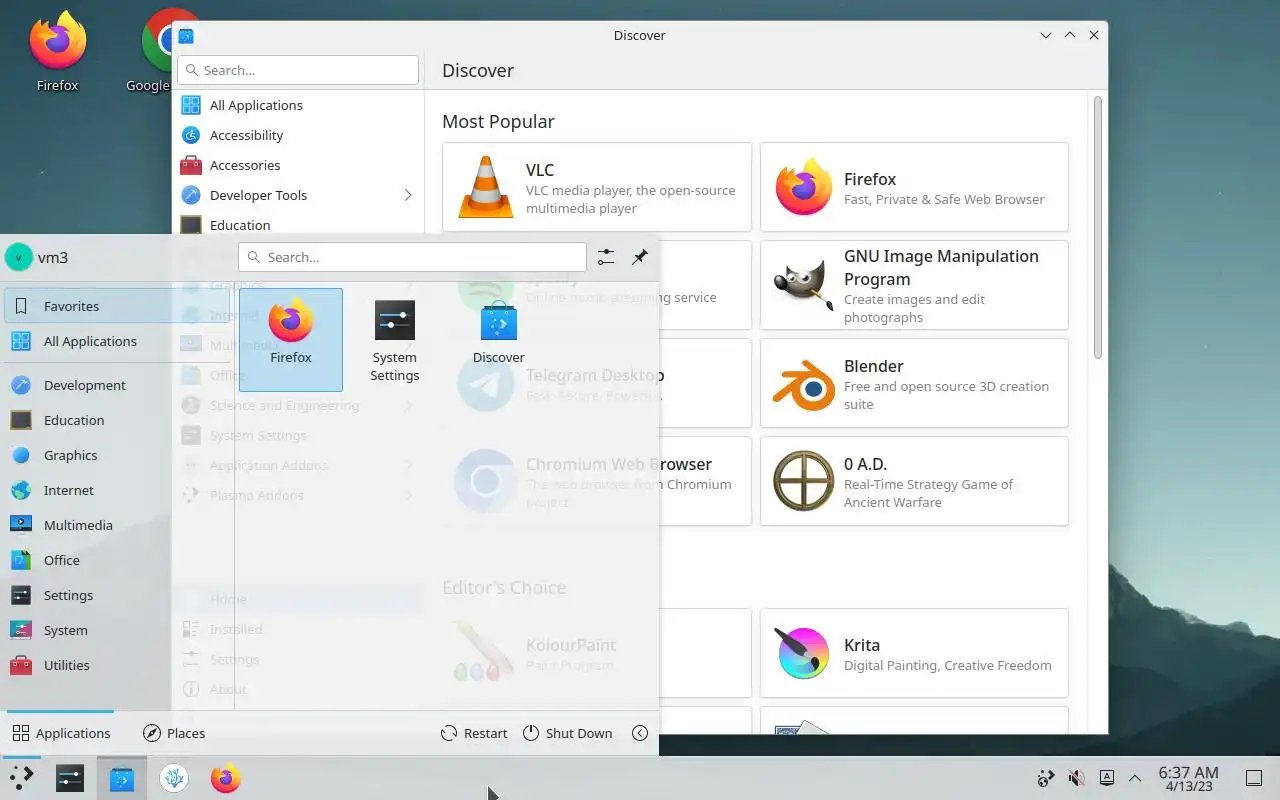Open the 0 A.D. game card
The image size is (1280, 800).
(x=914, y=481)
